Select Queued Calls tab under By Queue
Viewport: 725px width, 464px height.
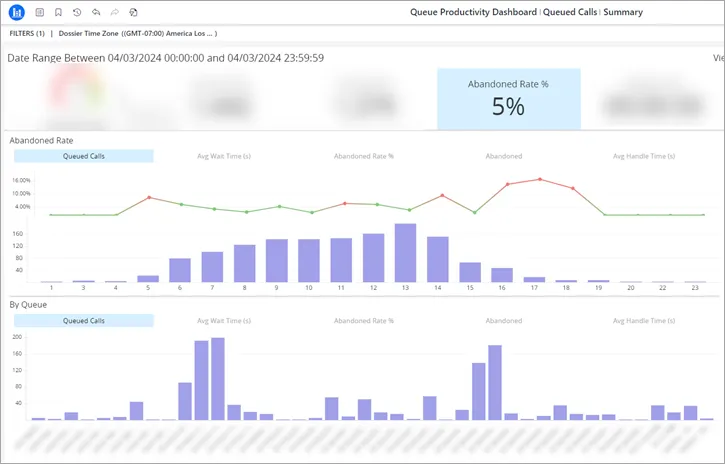84,321
